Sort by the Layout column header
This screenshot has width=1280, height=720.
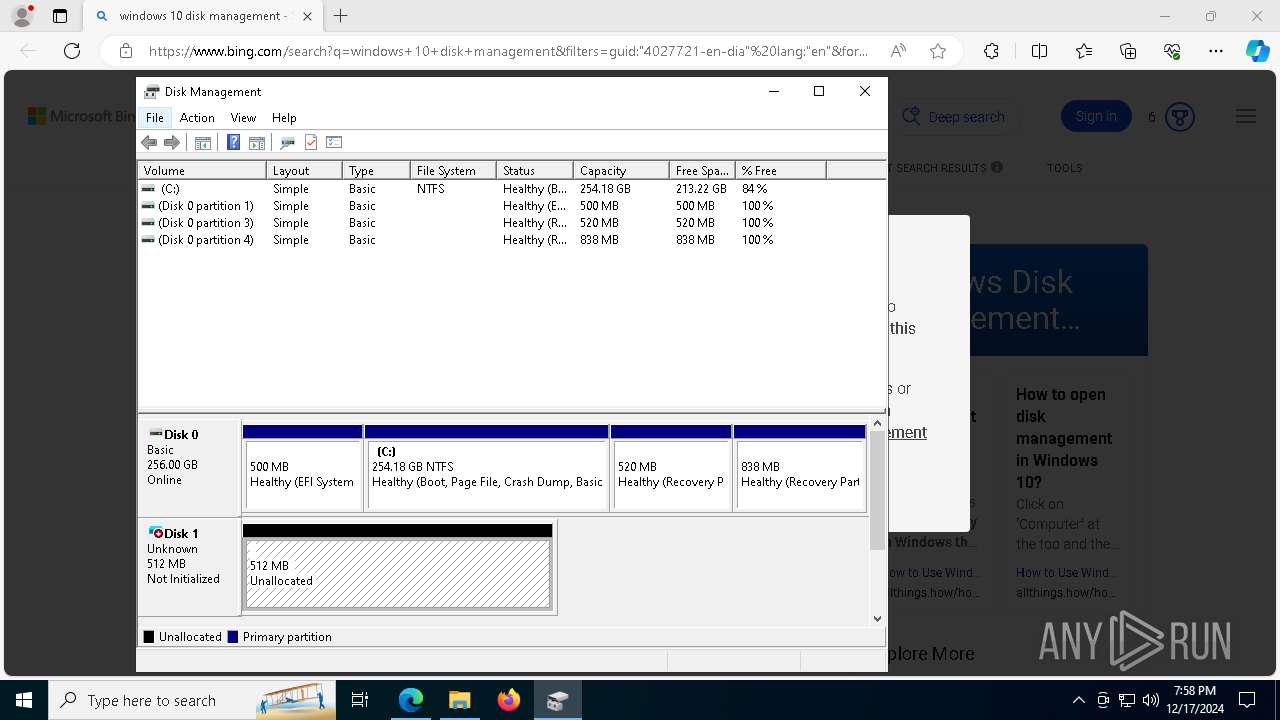[x=304, y=171]
